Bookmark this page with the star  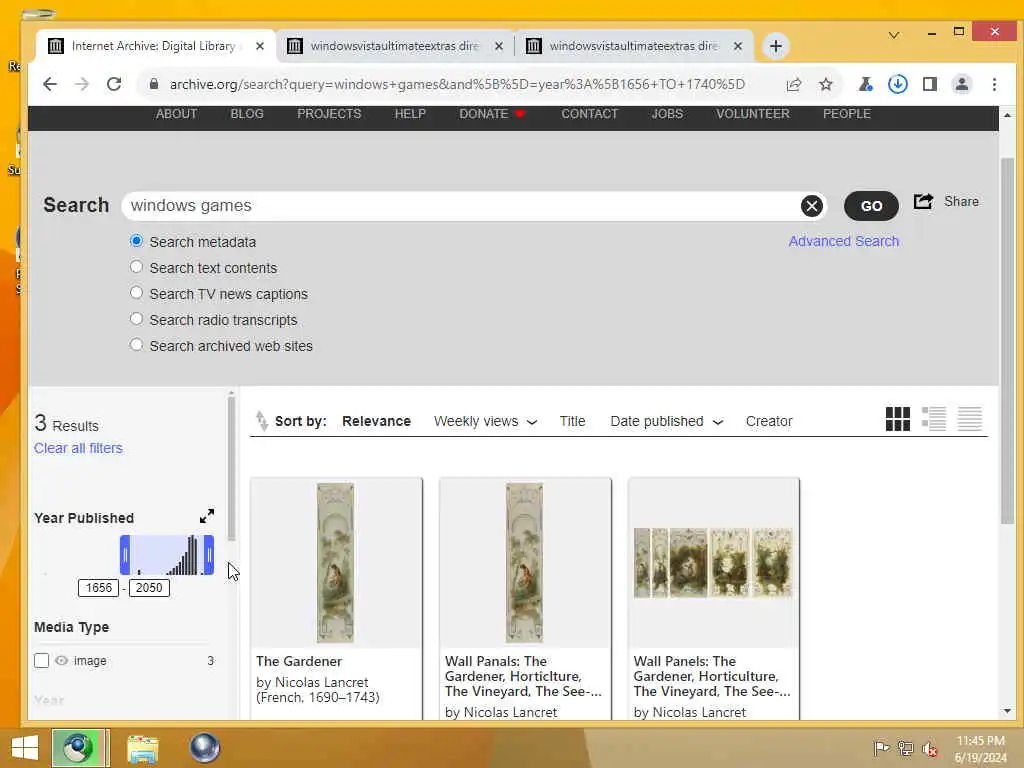tap(826, 84)
